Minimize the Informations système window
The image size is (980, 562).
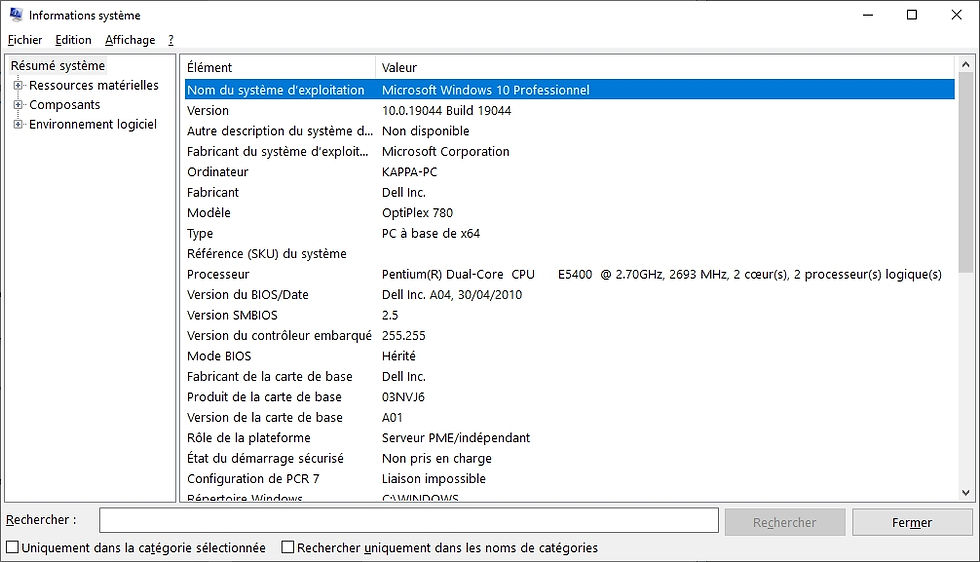coord(868,15)
